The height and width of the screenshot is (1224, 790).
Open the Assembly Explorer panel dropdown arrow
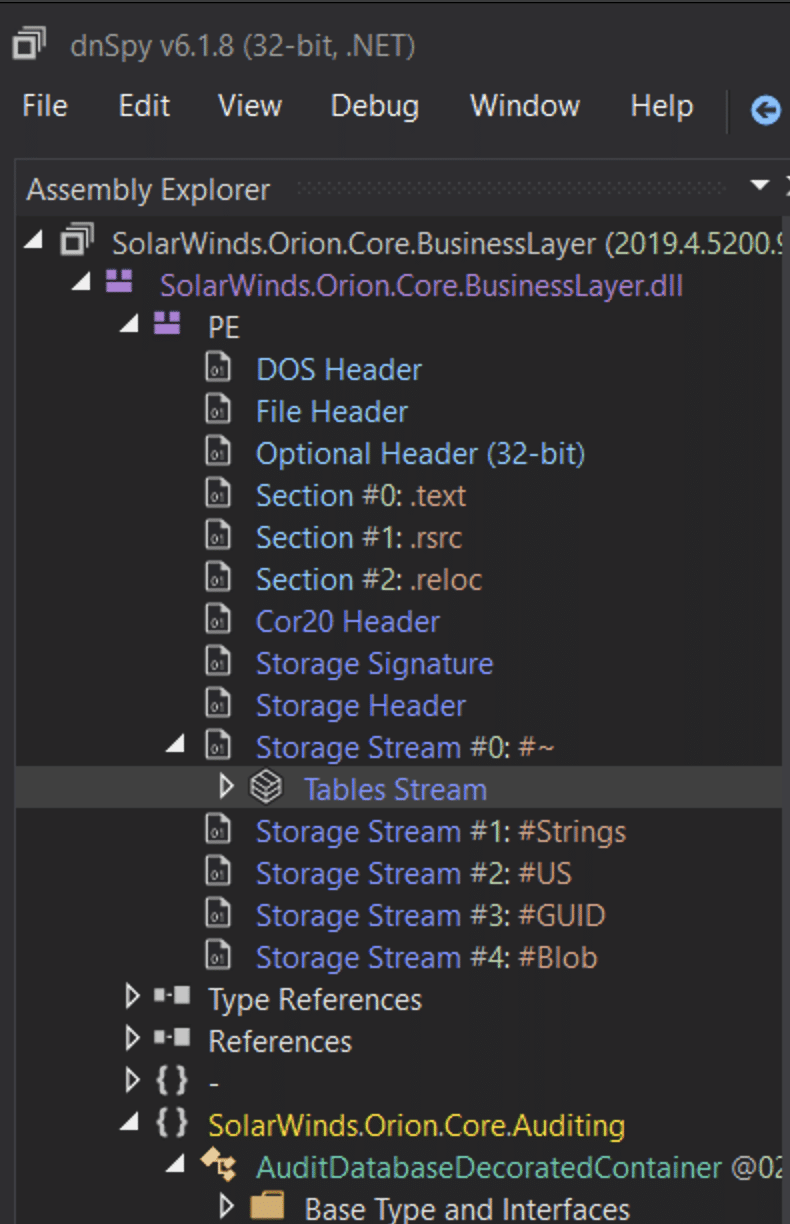(x=760, y=187)
